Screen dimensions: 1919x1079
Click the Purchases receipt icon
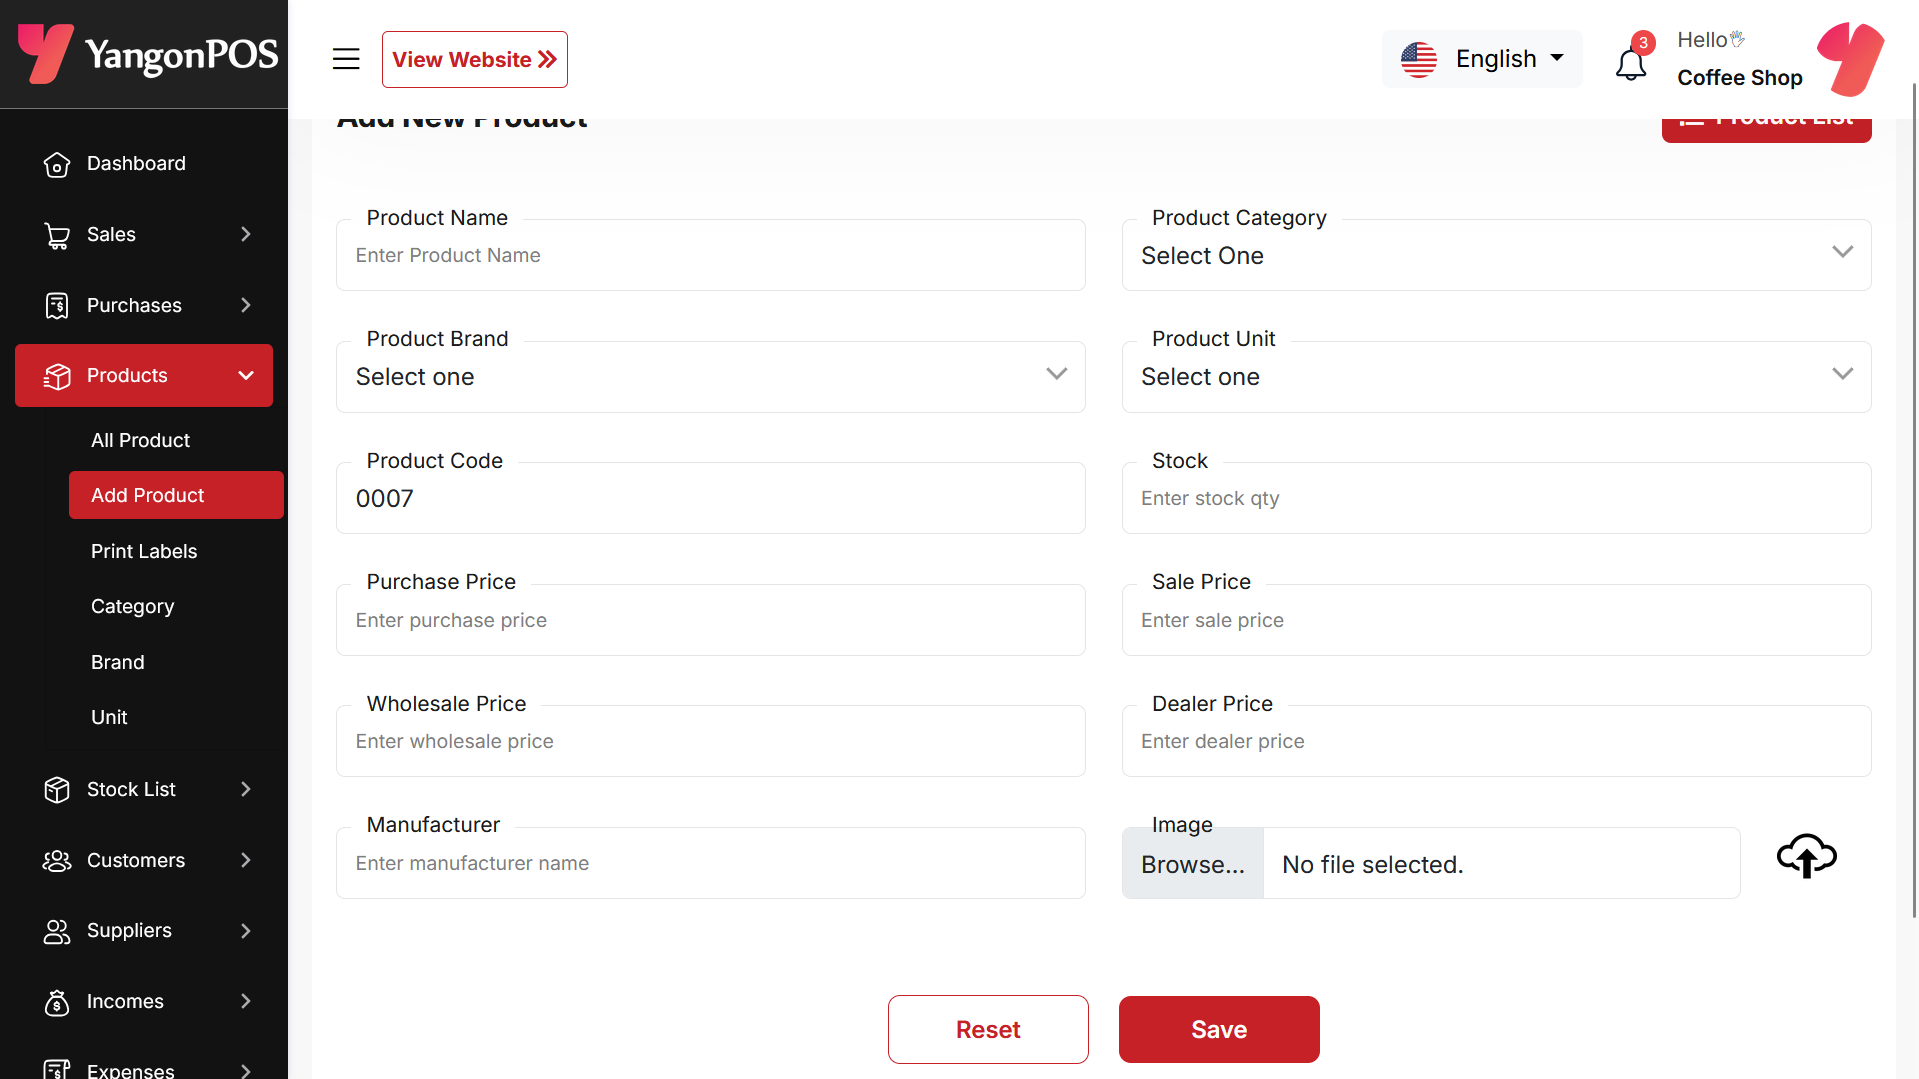tap(57, 306)
